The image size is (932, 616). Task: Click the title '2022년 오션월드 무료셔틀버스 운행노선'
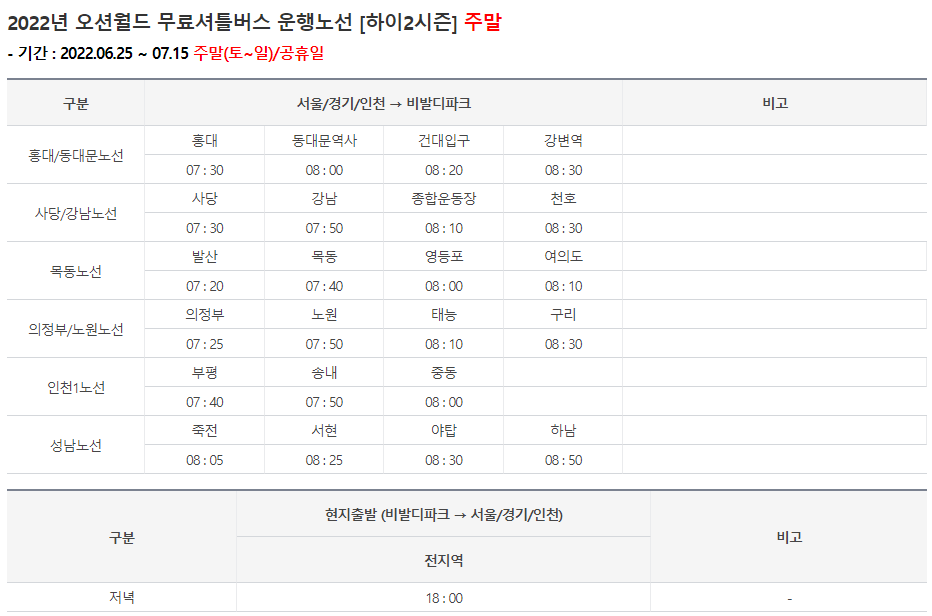pos(181,23)
